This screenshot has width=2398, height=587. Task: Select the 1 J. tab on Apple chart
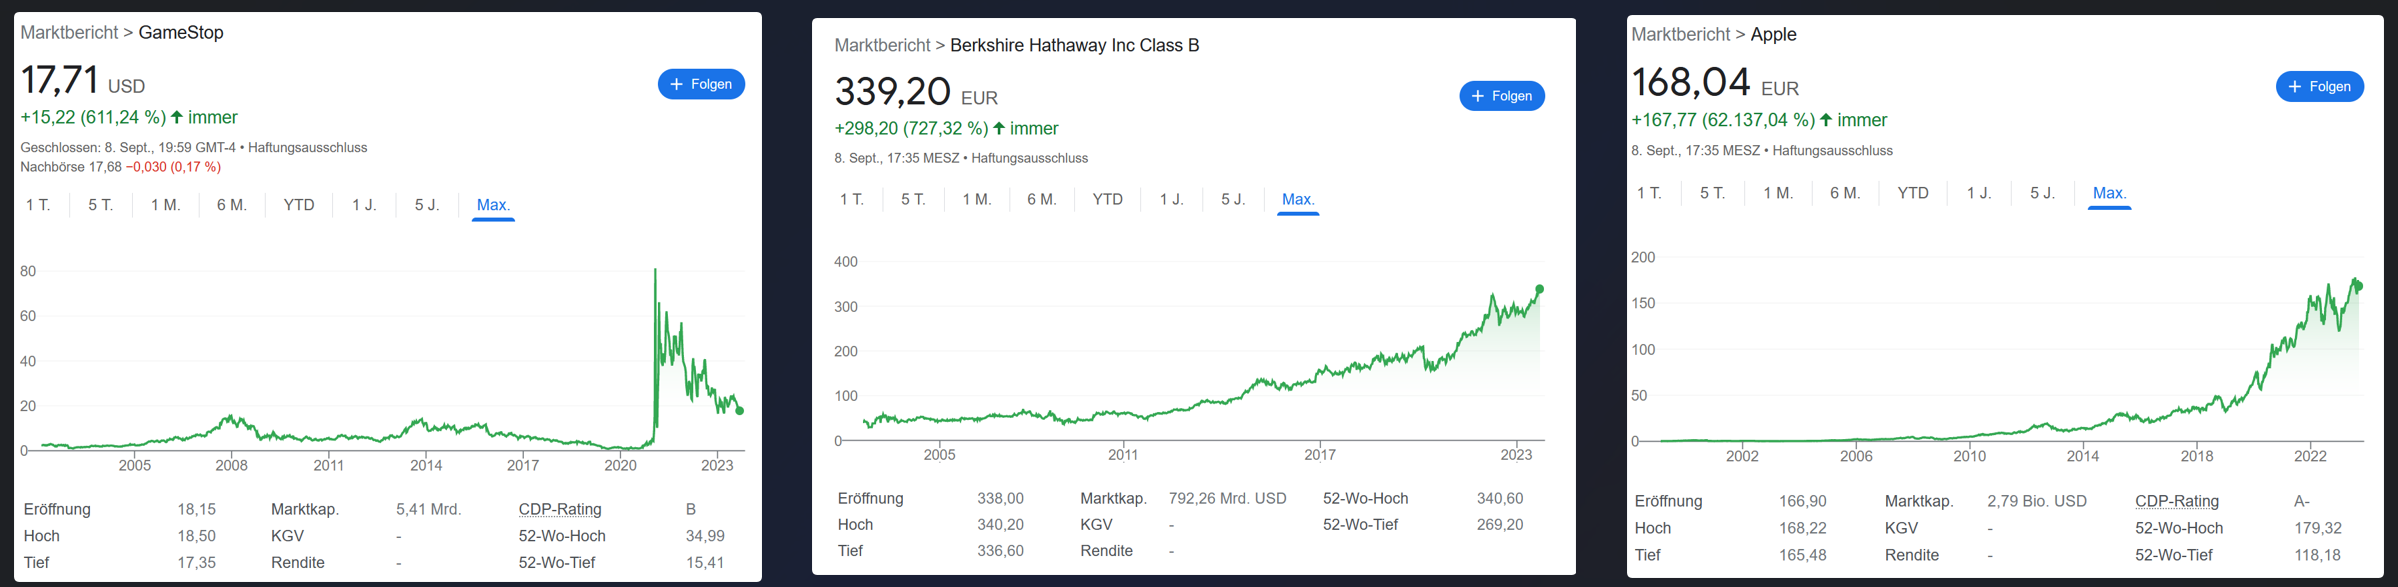point(1978,193)
